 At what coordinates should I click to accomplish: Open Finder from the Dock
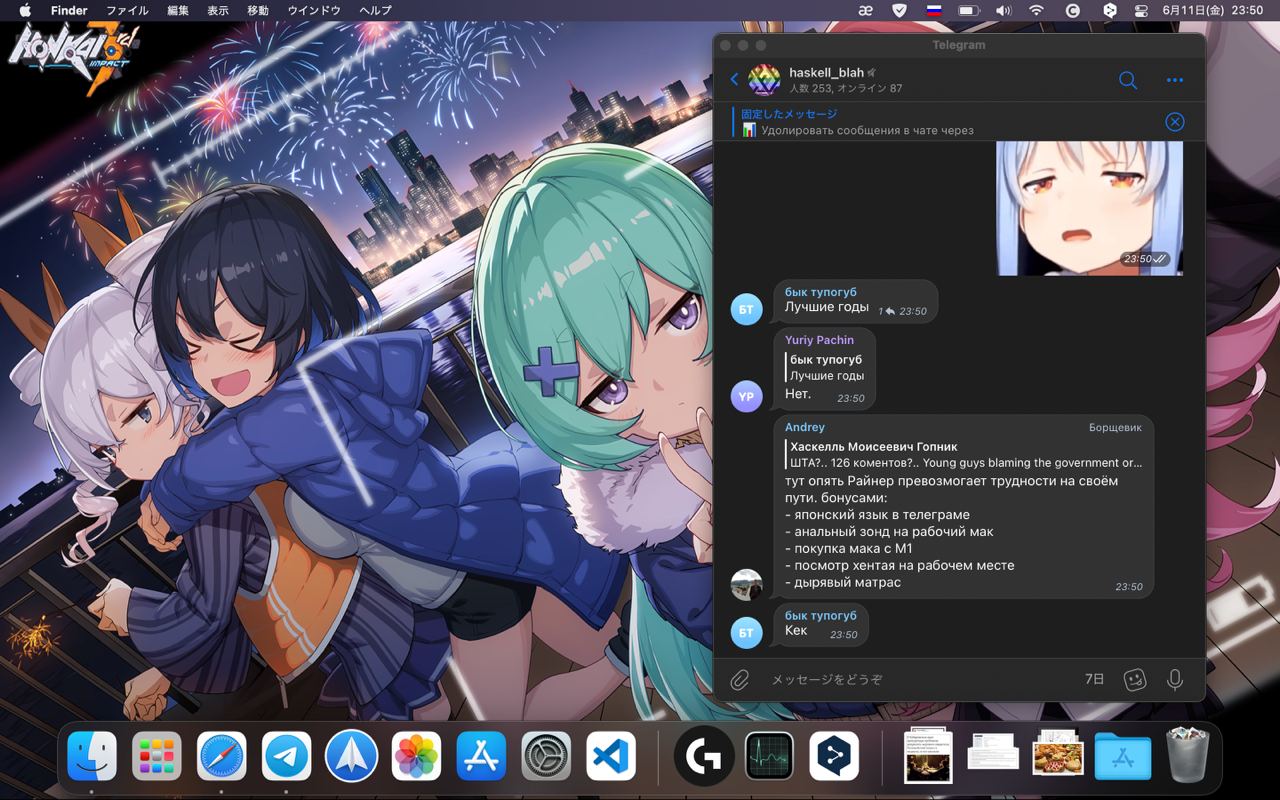coord(92,756)
